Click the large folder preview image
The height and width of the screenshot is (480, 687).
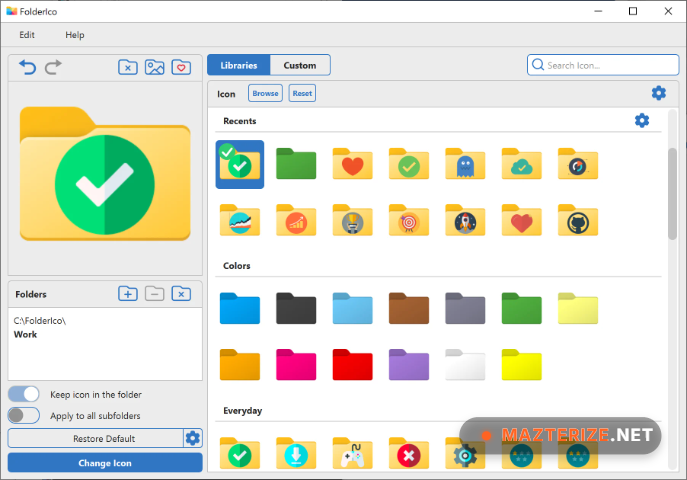[x=105, y=173]
